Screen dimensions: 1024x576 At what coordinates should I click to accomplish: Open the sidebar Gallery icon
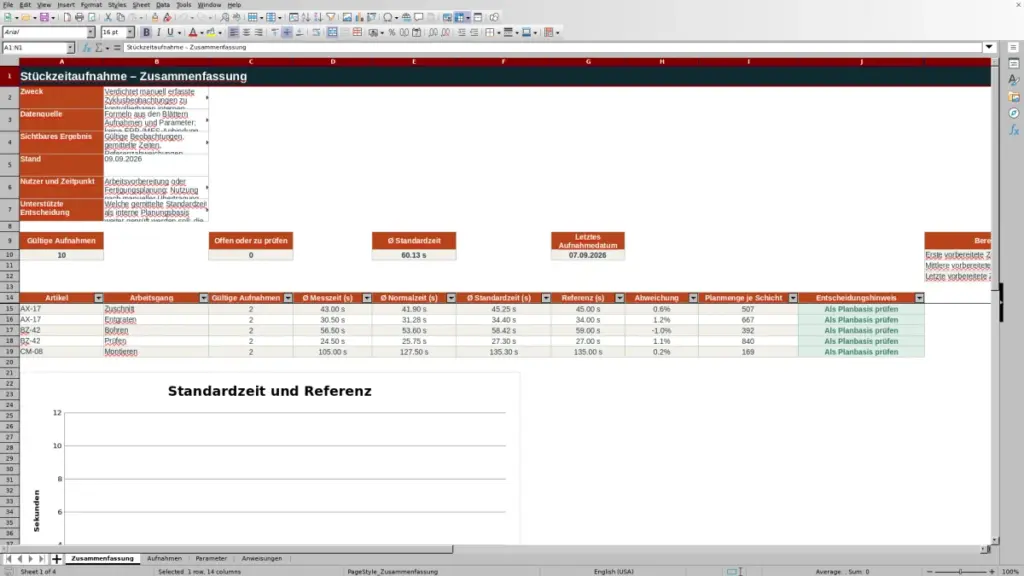click(1014, 97)
